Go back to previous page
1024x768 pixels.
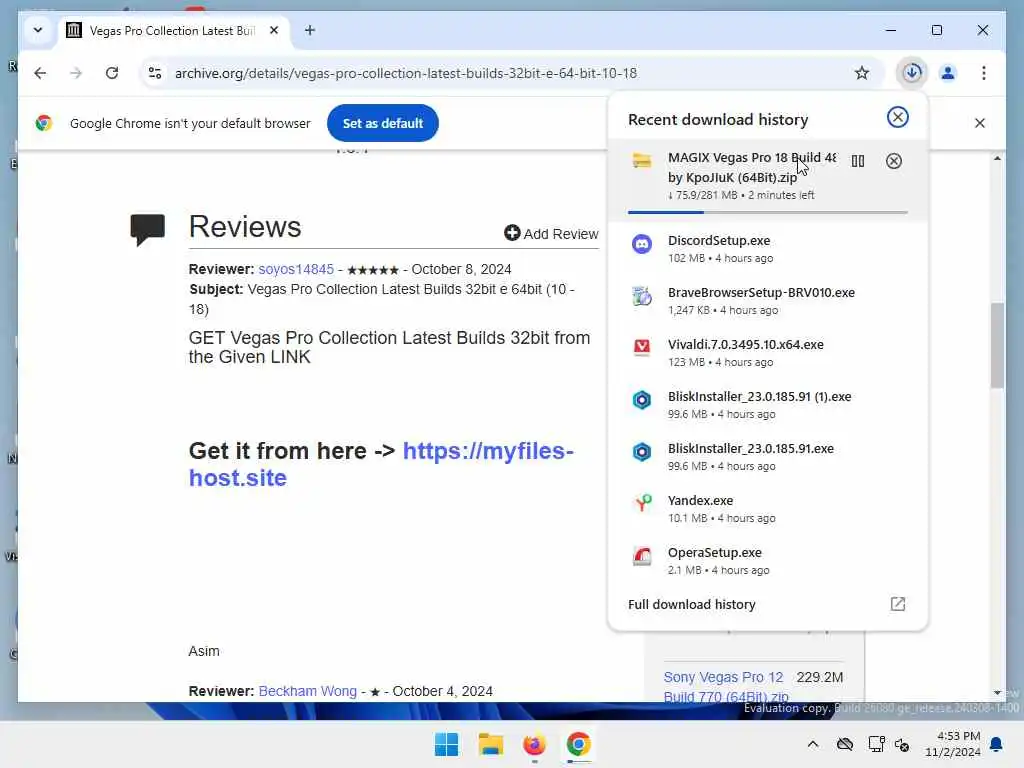click(40, 73)
